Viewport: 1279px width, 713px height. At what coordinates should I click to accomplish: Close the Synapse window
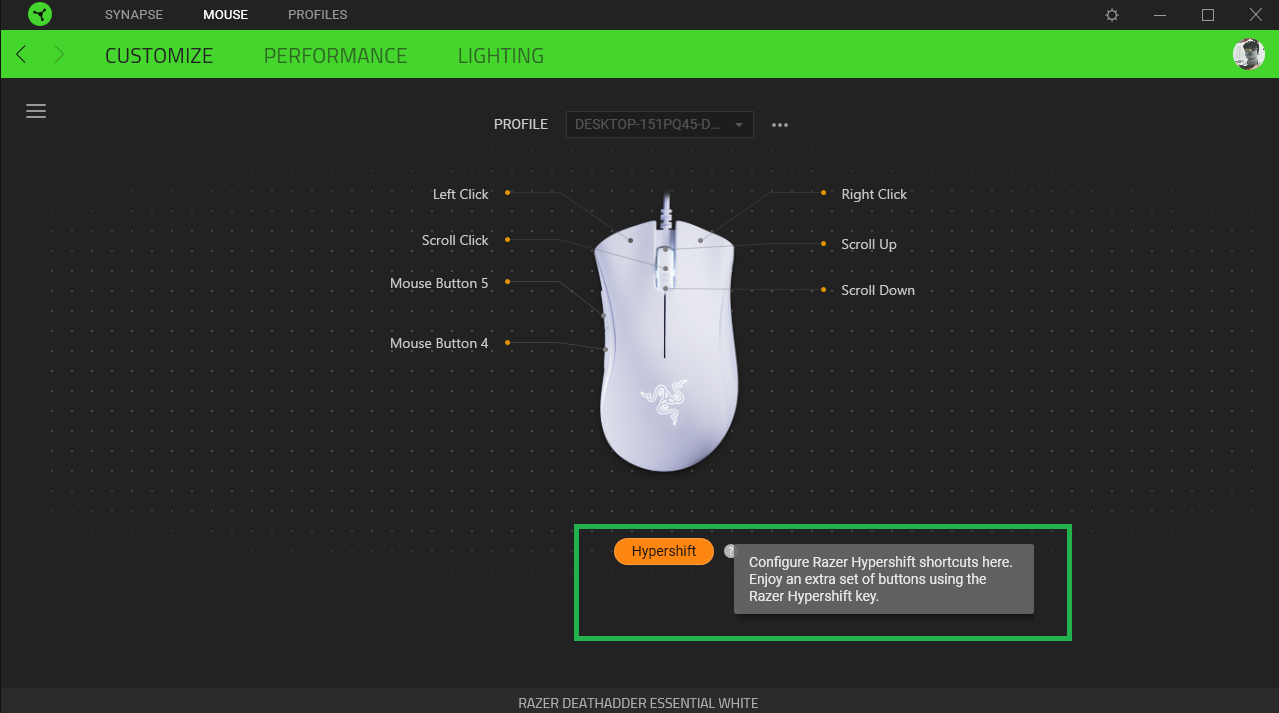(x=1256, y=15)
